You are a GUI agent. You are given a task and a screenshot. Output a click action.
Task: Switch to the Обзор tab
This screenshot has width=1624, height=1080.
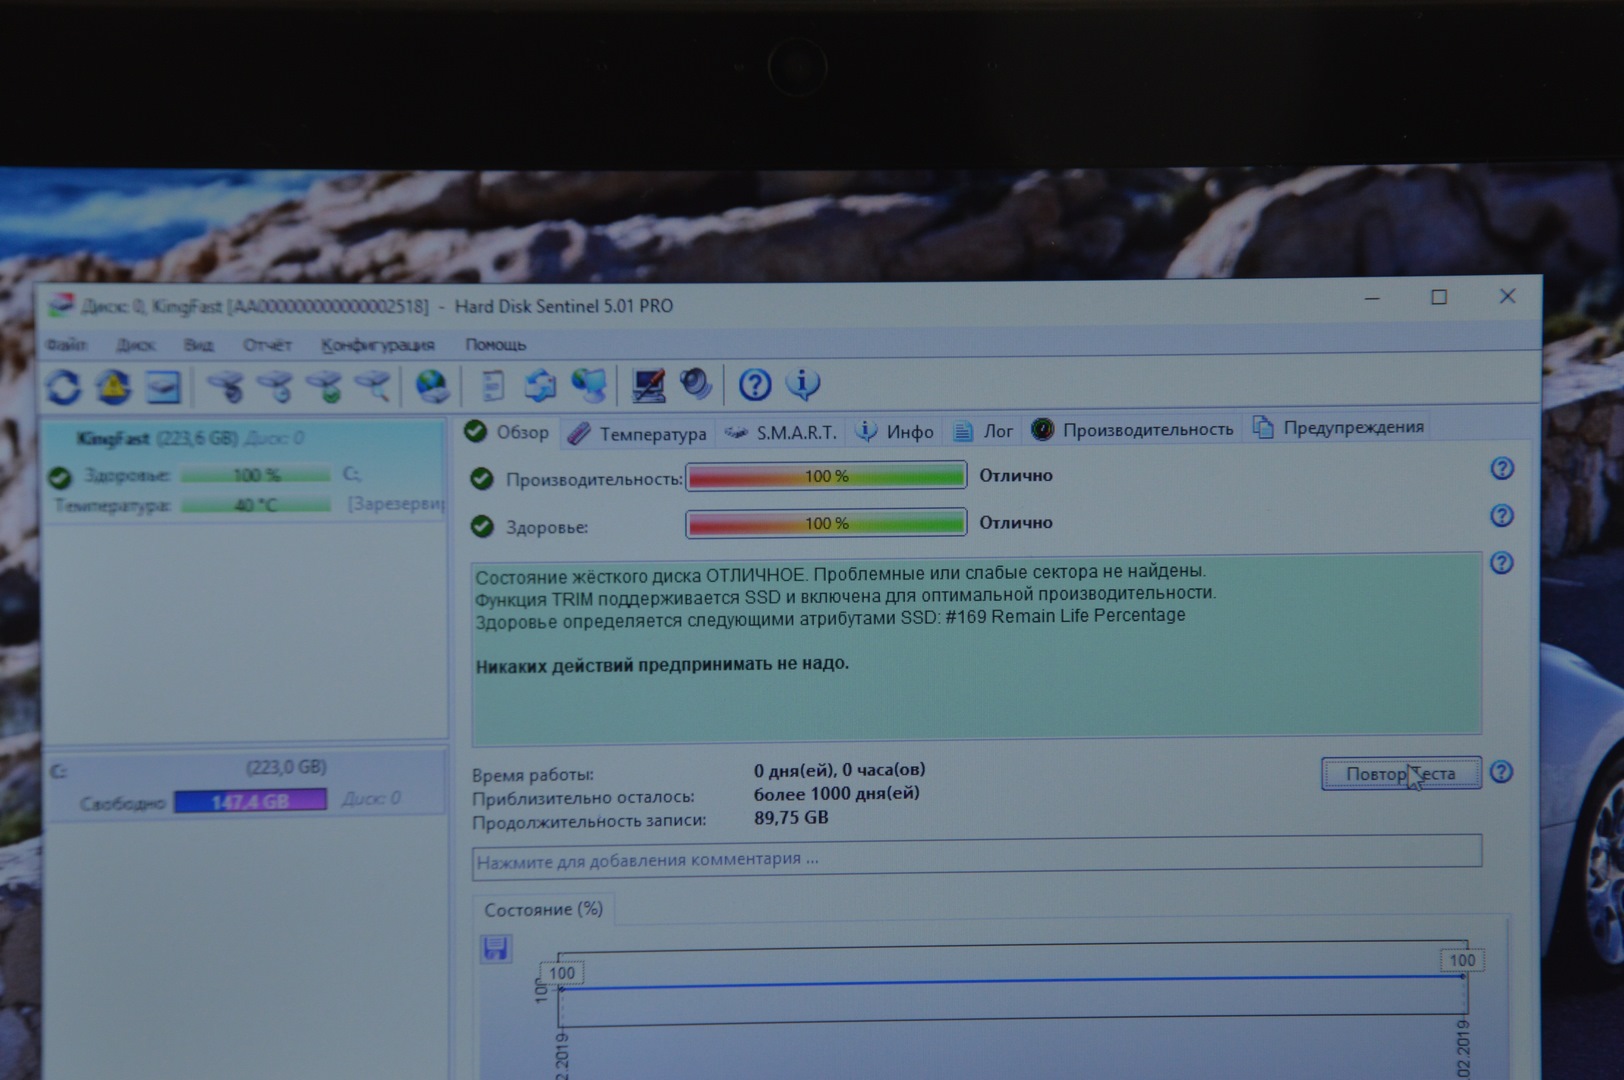coord(508,432)
